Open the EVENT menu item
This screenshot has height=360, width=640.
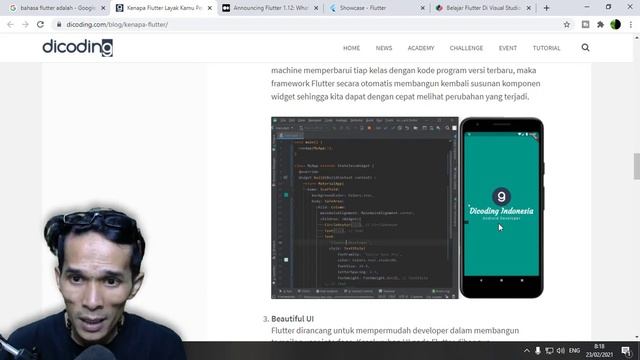point(508,48)
